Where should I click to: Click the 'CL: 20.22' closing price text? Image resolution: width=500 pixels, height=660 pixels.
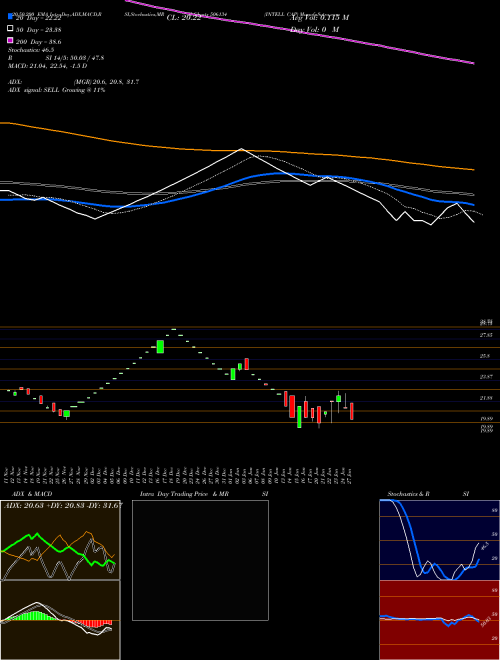(x=184, y=18)
